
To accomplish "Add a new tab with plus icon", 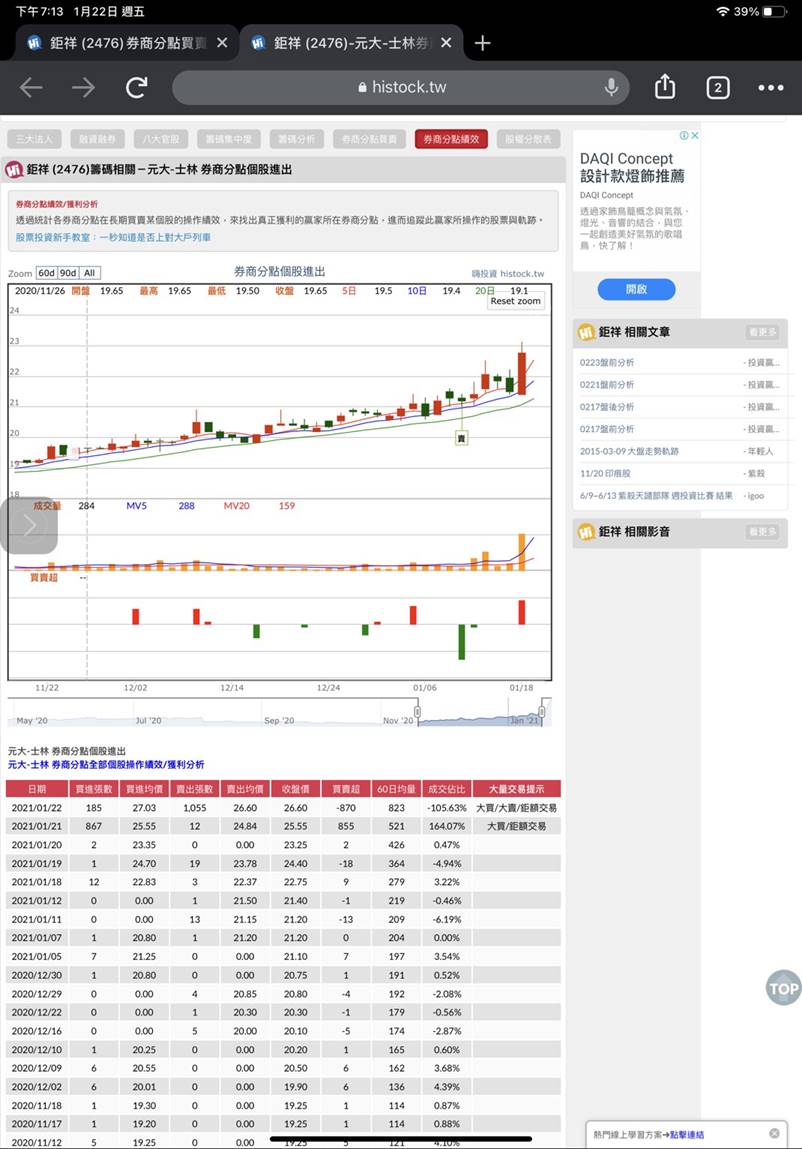I will pyautogui.click(x=483, y=43).
